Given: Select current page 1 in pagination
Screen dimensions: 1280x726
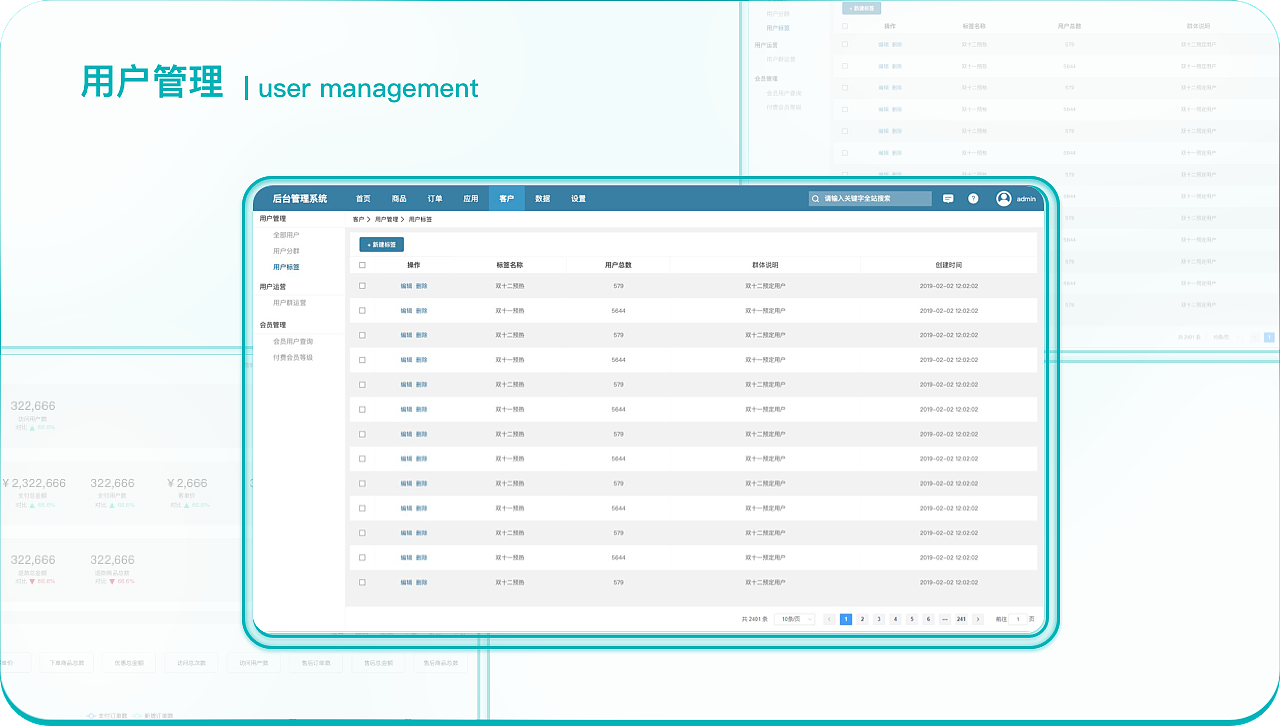Looking at the screenshot, I should point(846,619).
